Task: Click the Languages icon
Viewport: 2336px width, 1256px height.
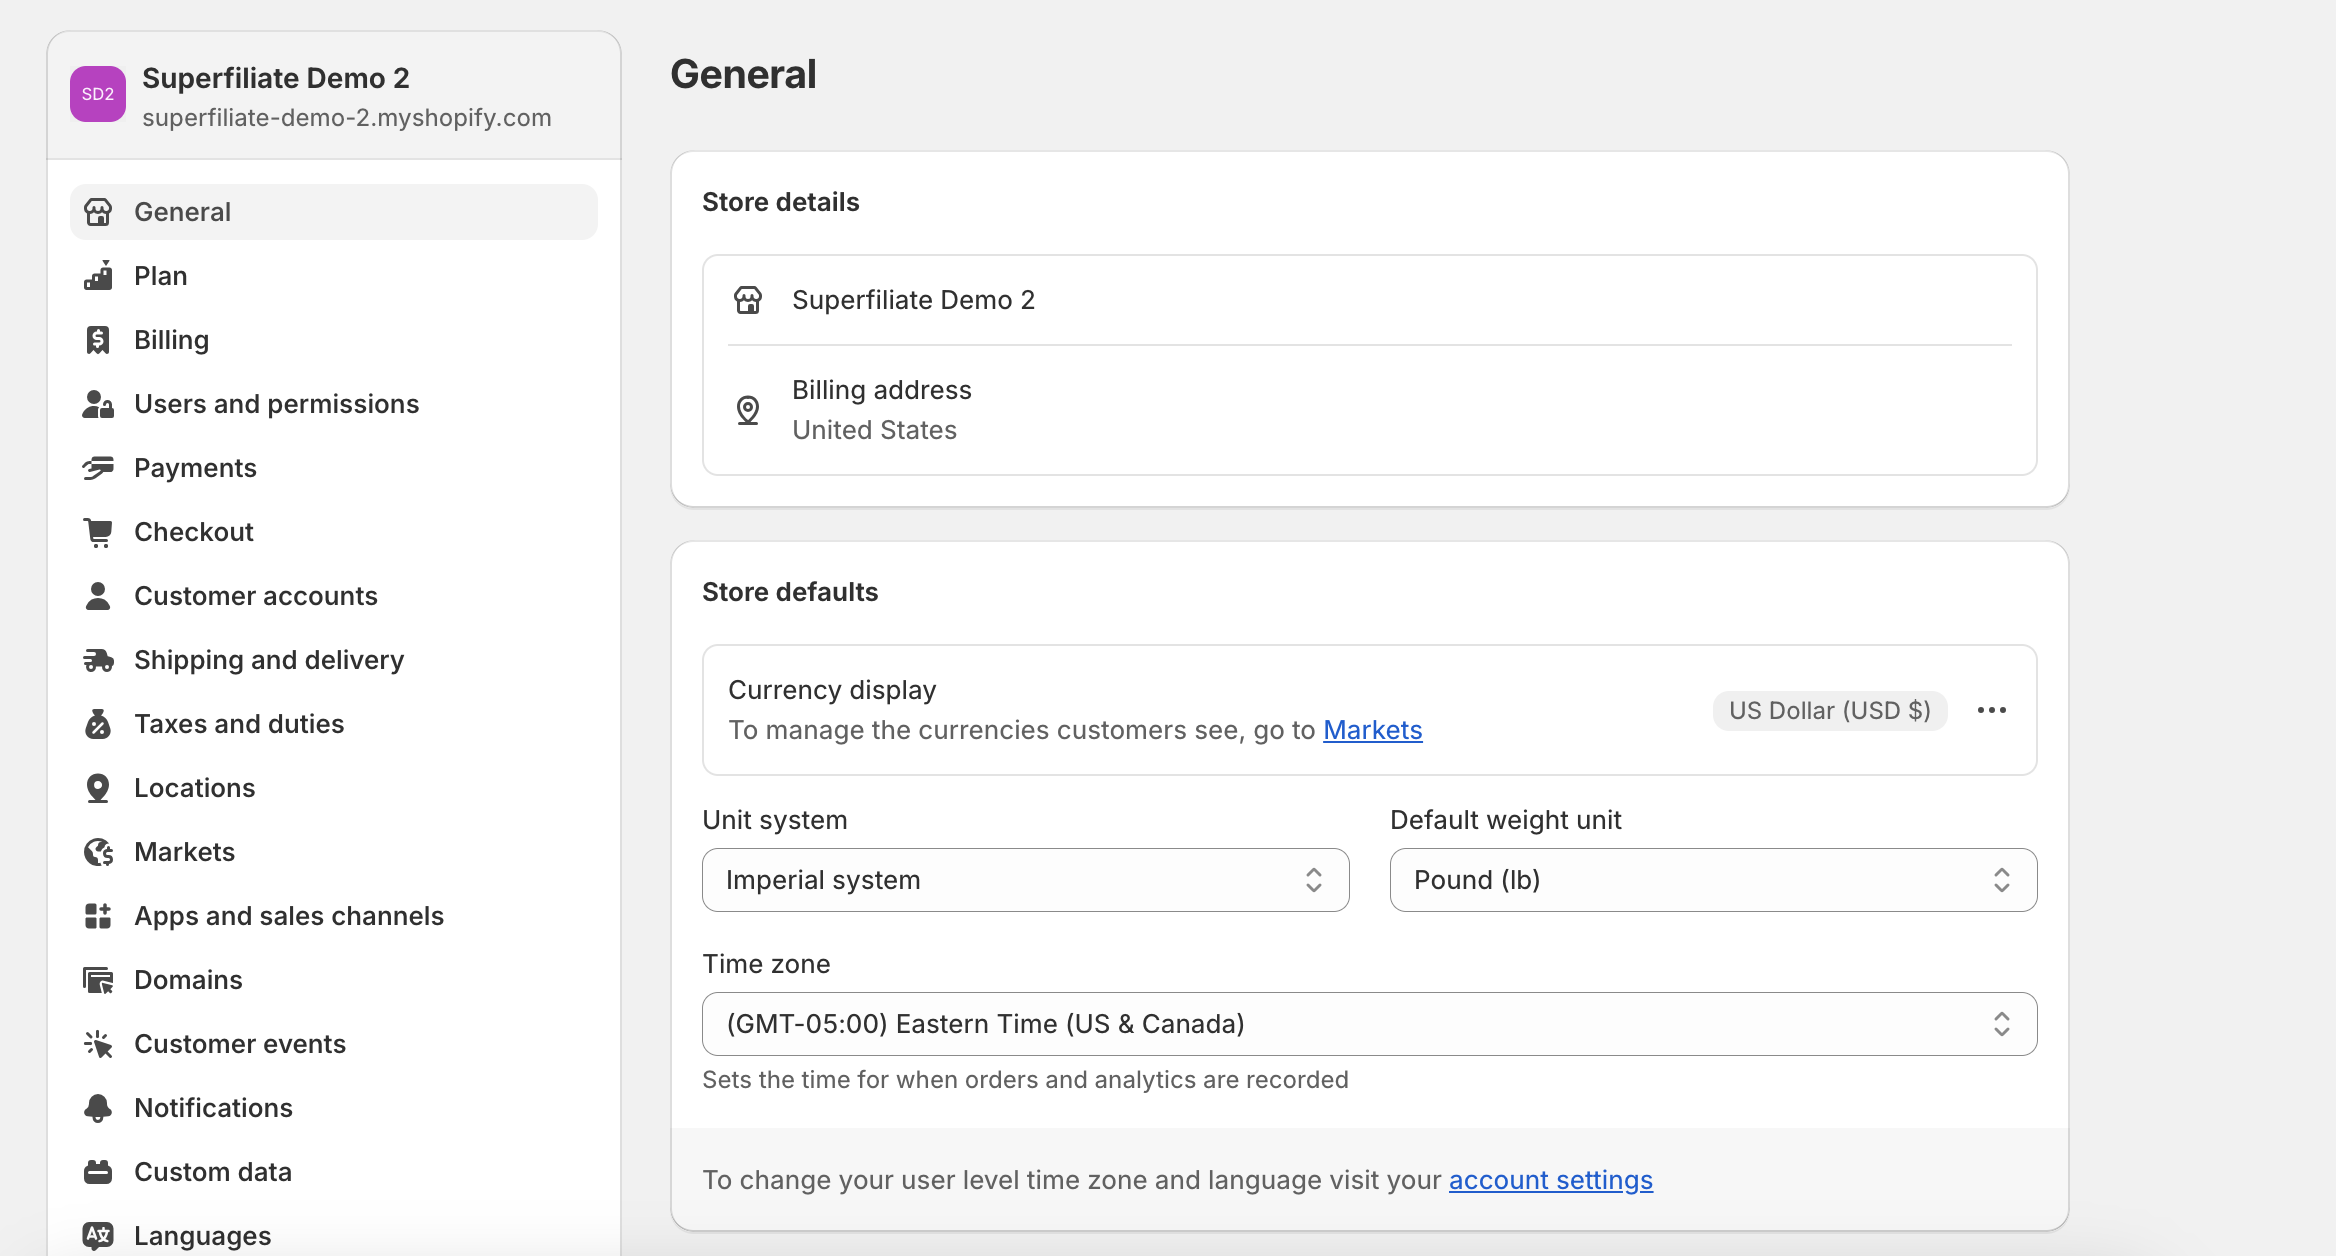Action: [98, 1236]
